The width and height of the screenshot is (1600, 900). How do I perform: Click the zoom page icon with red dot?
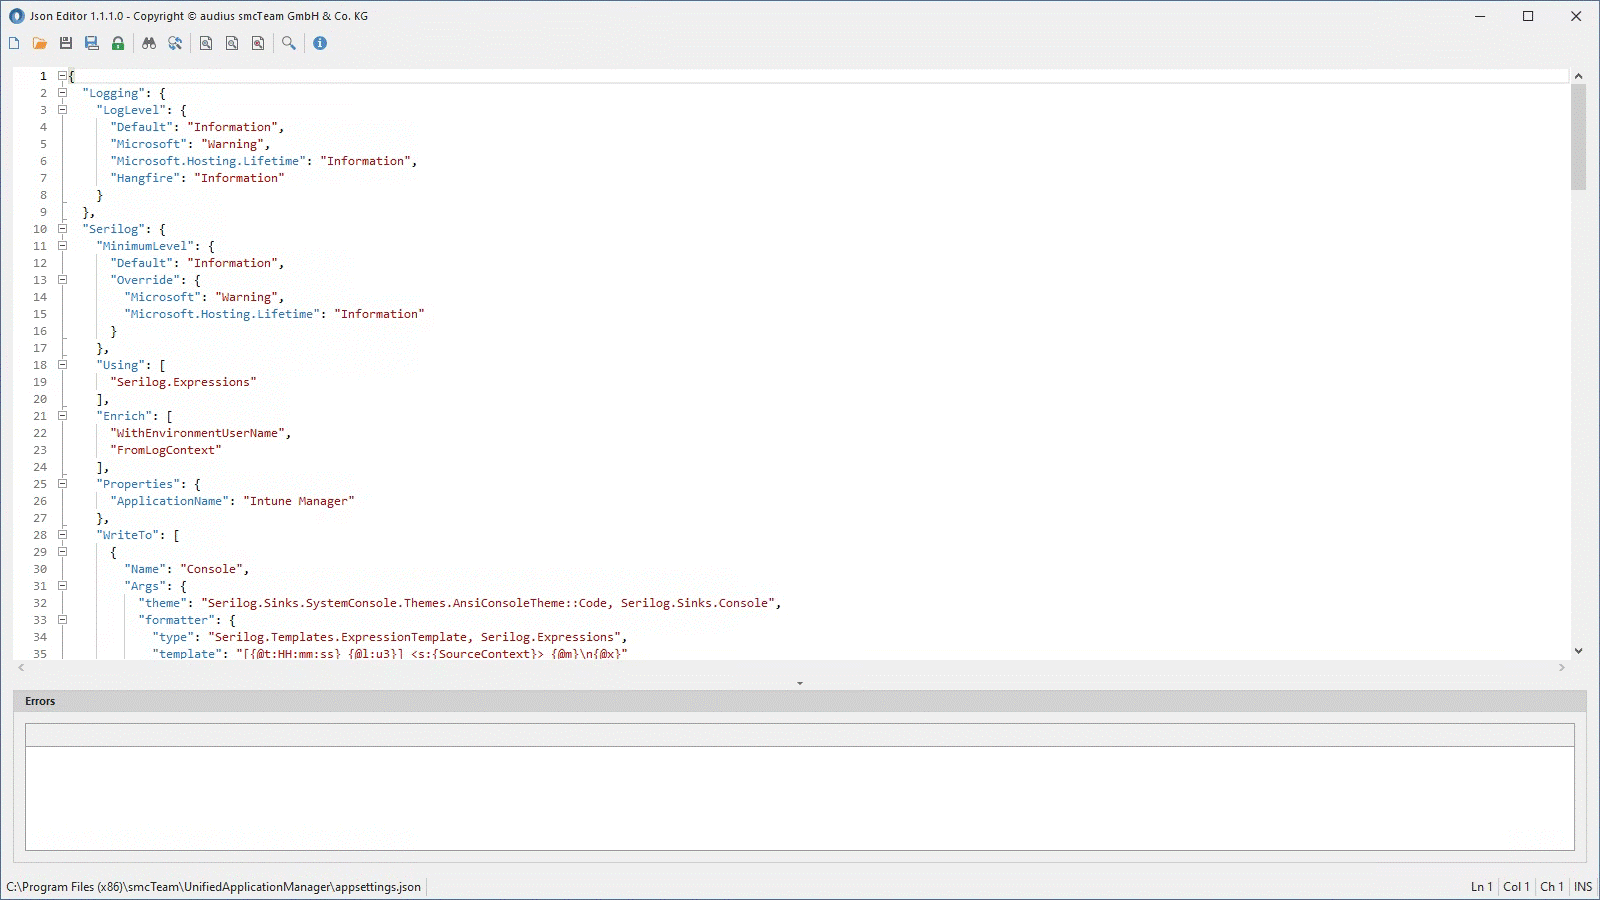click(258, 43)
